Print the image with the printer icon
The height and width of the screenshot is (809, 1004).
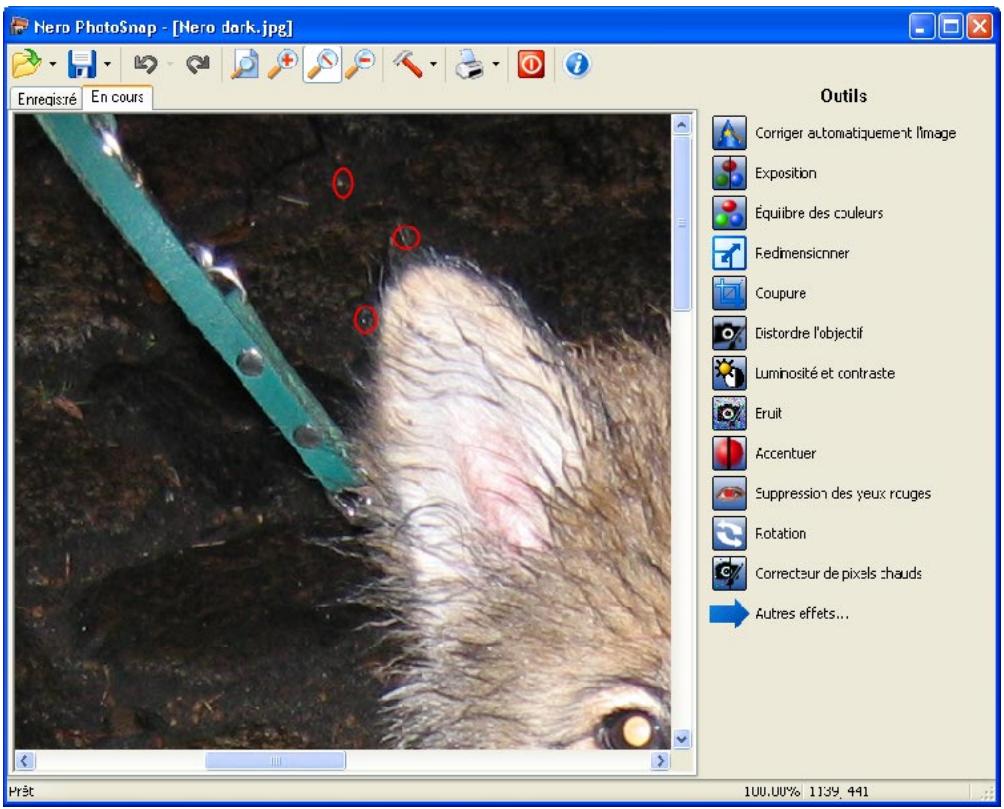(470, 64)
